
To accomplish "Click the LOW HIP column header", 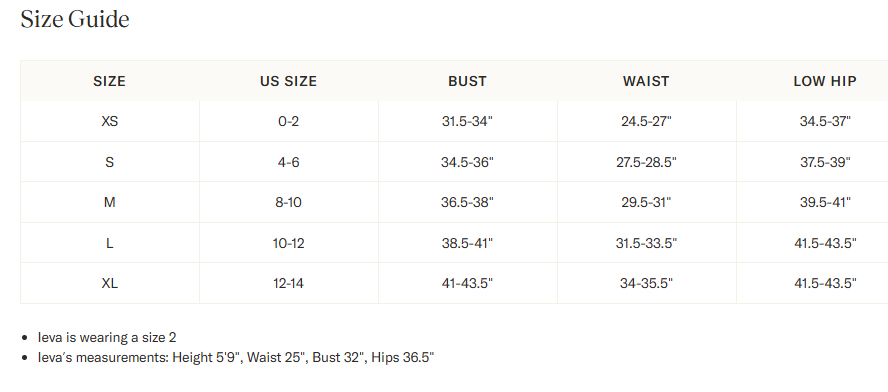I will (x=825, y=81).
